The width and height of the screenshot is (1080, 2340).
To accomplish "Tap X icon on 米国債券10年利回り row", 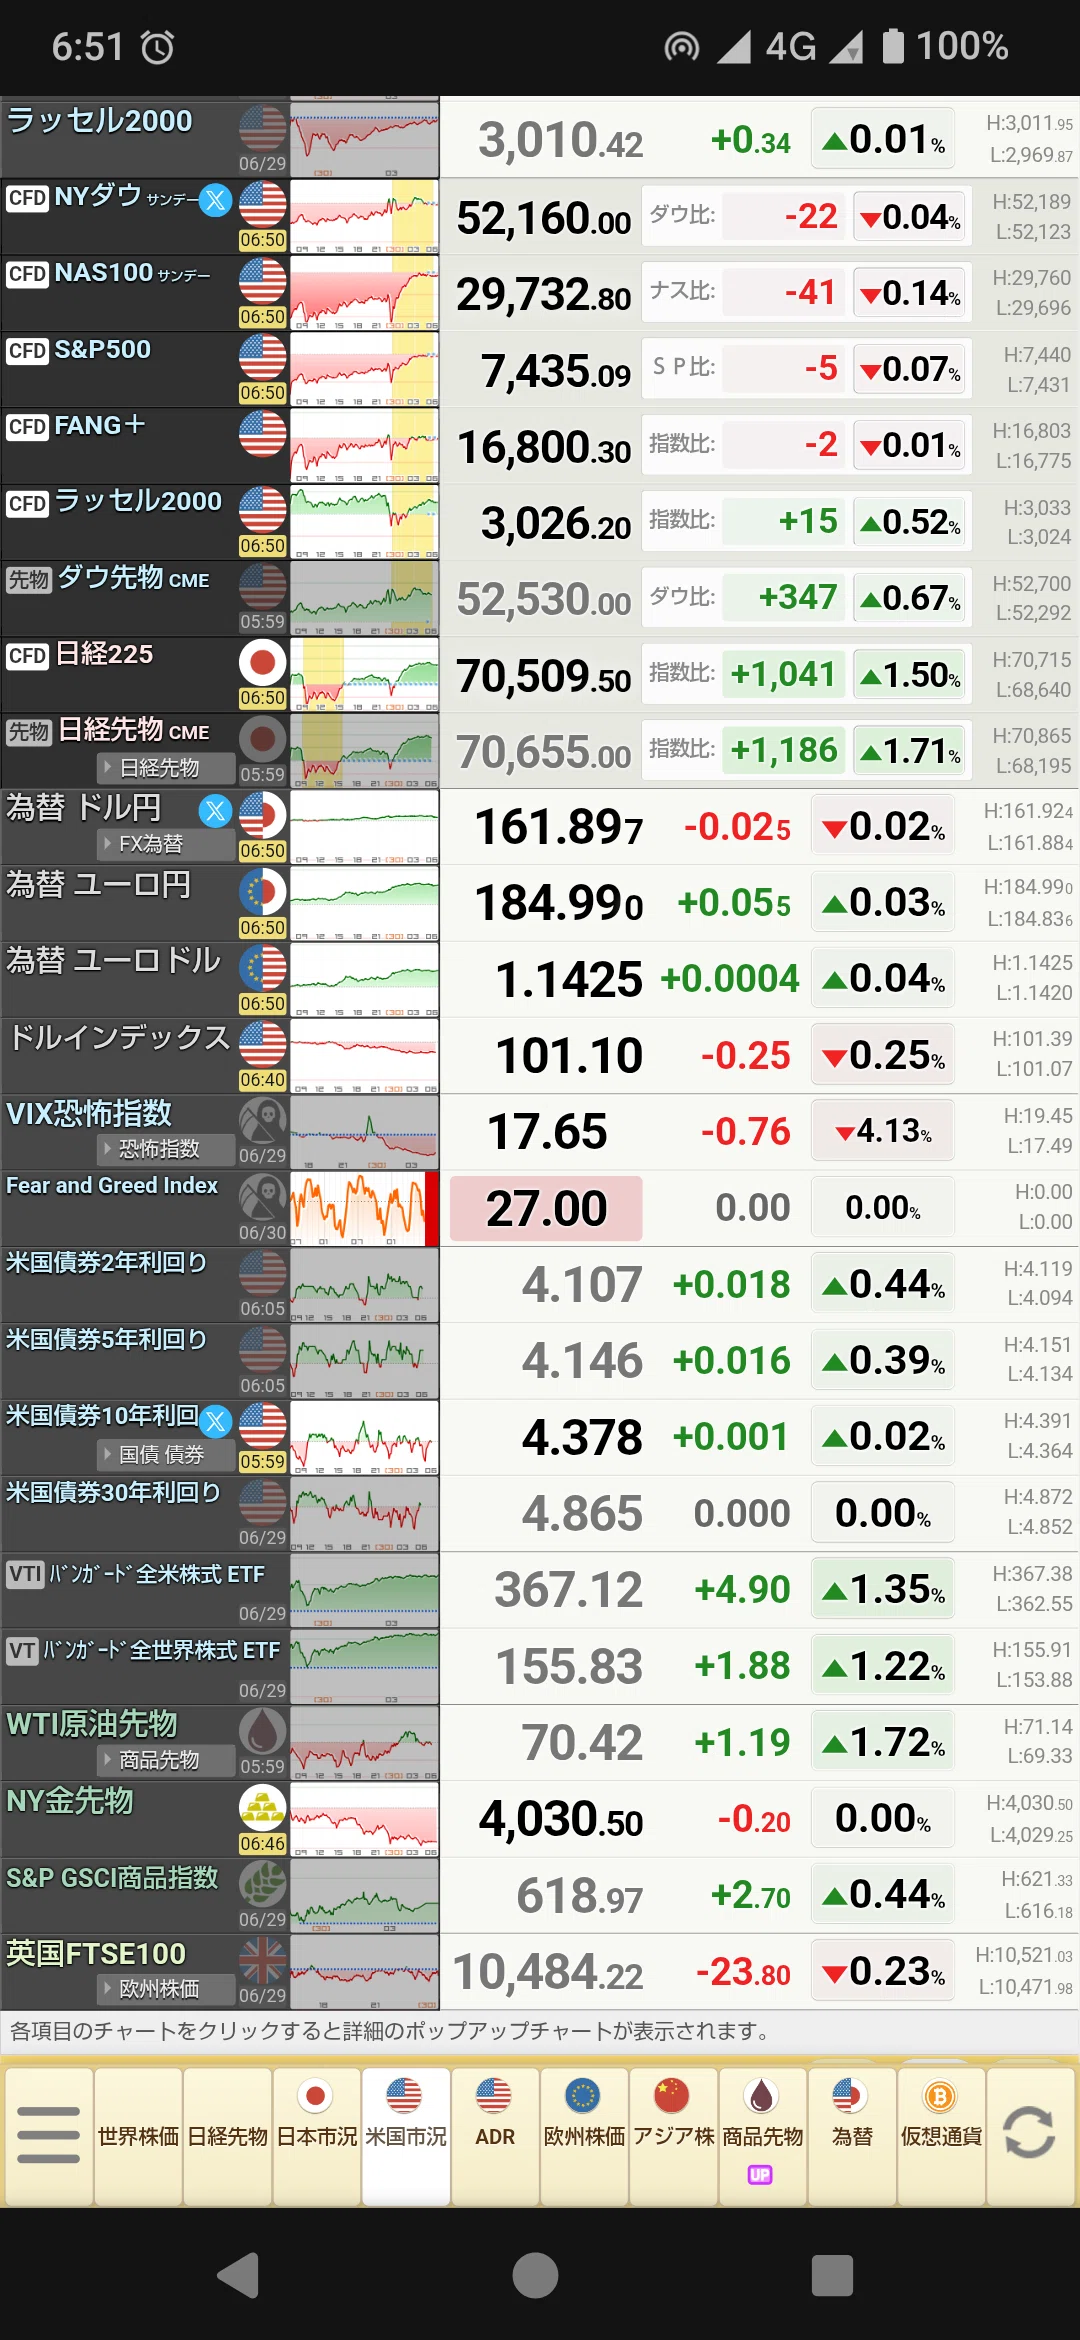I will coord(215,1421).
